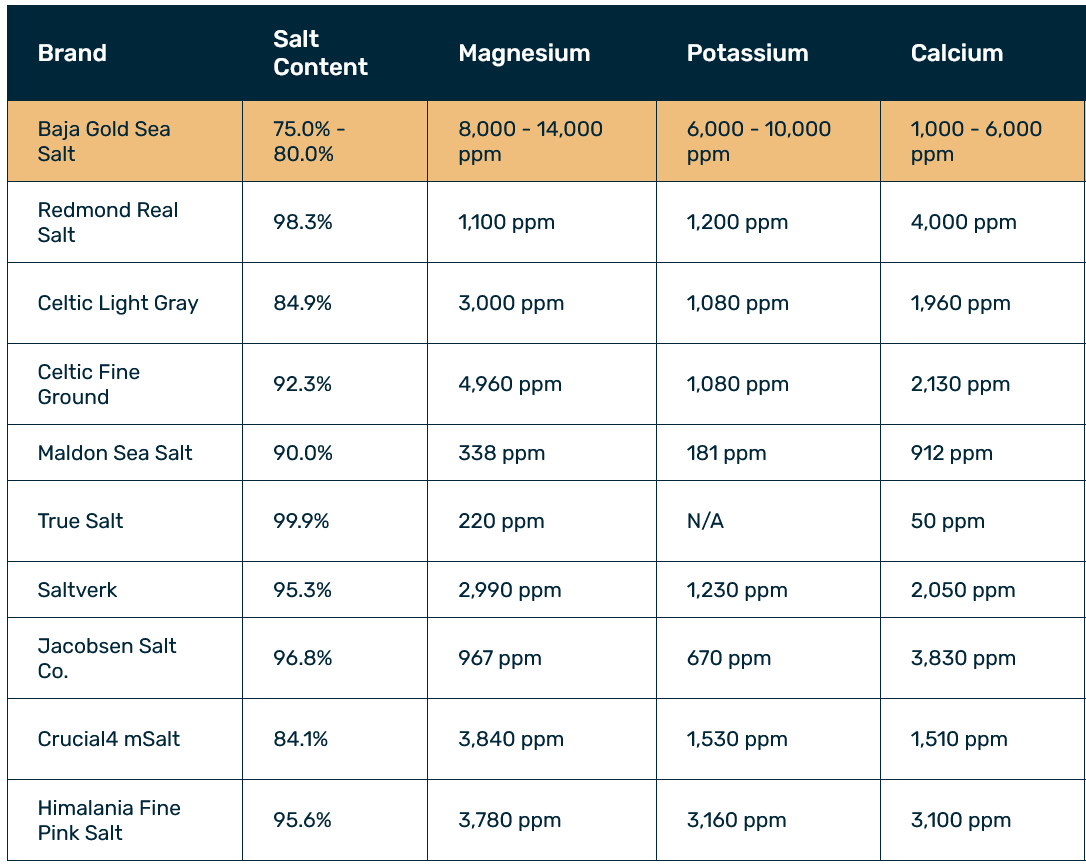The height and width of the screenshot is (867, 1086).
Task: Select the 3,830 ppm calcium value
Action: [x=963, y=658]
